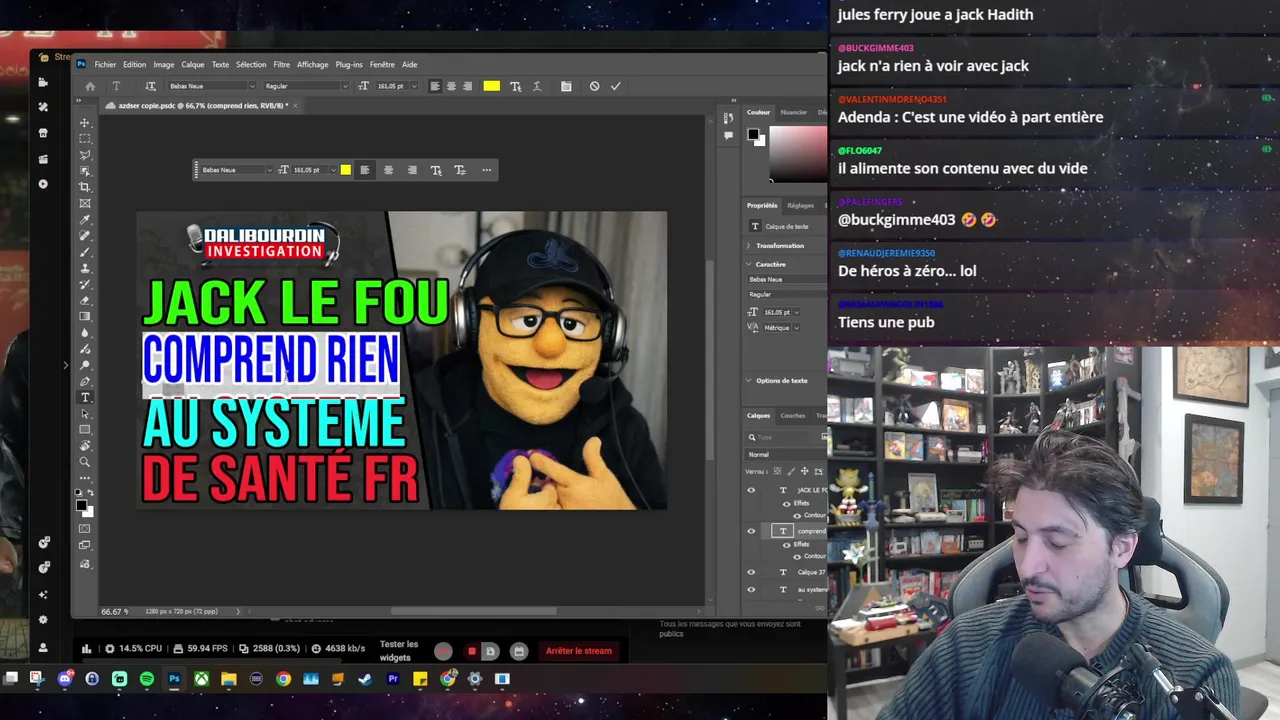Select the Move tool
This screenshot has height=720, width=1280.
[85, 123]
